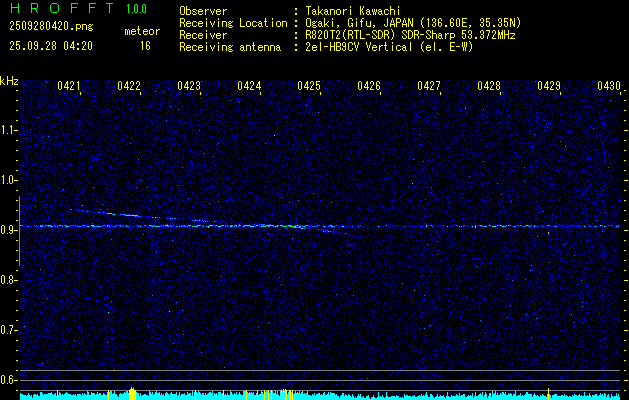The height and width of the screenshot is (400, 629).
Task: Click the 0.7 kHz axis label
Action: (x=9, y=330)
